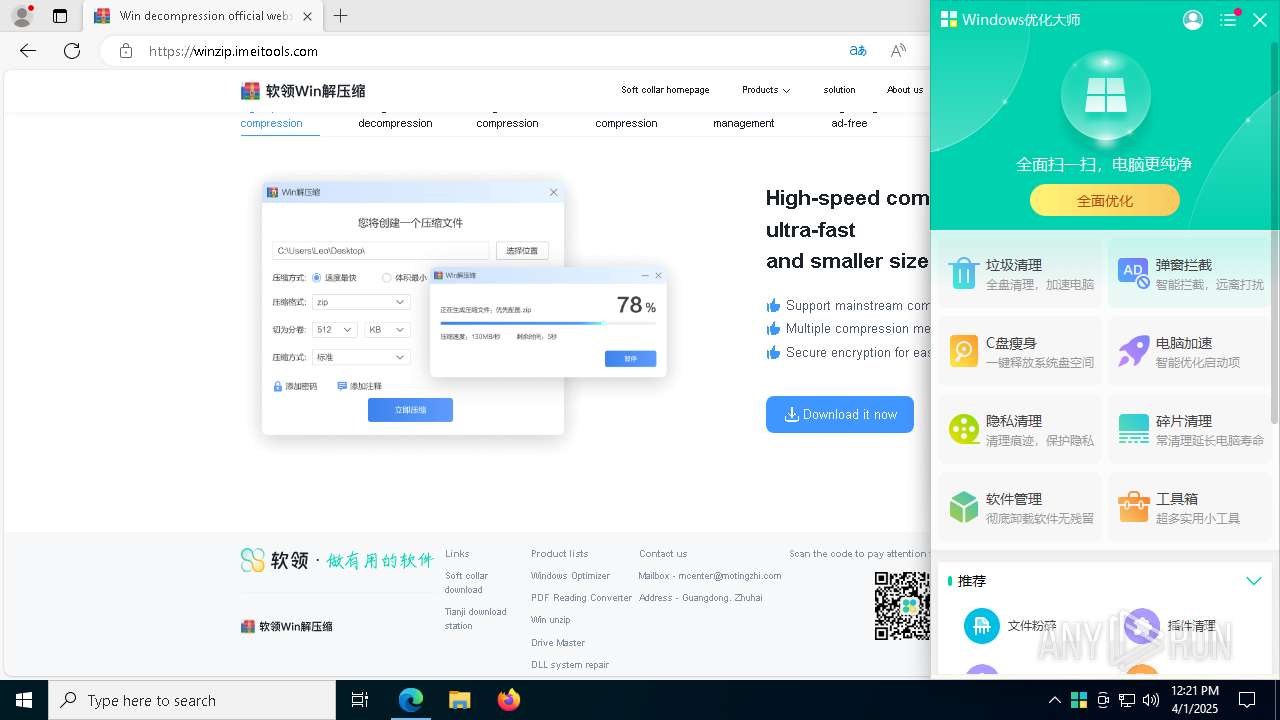Click the user account icon in optimizer header
Viewport: 1280px width, 720px height.
click(1192, 20)
